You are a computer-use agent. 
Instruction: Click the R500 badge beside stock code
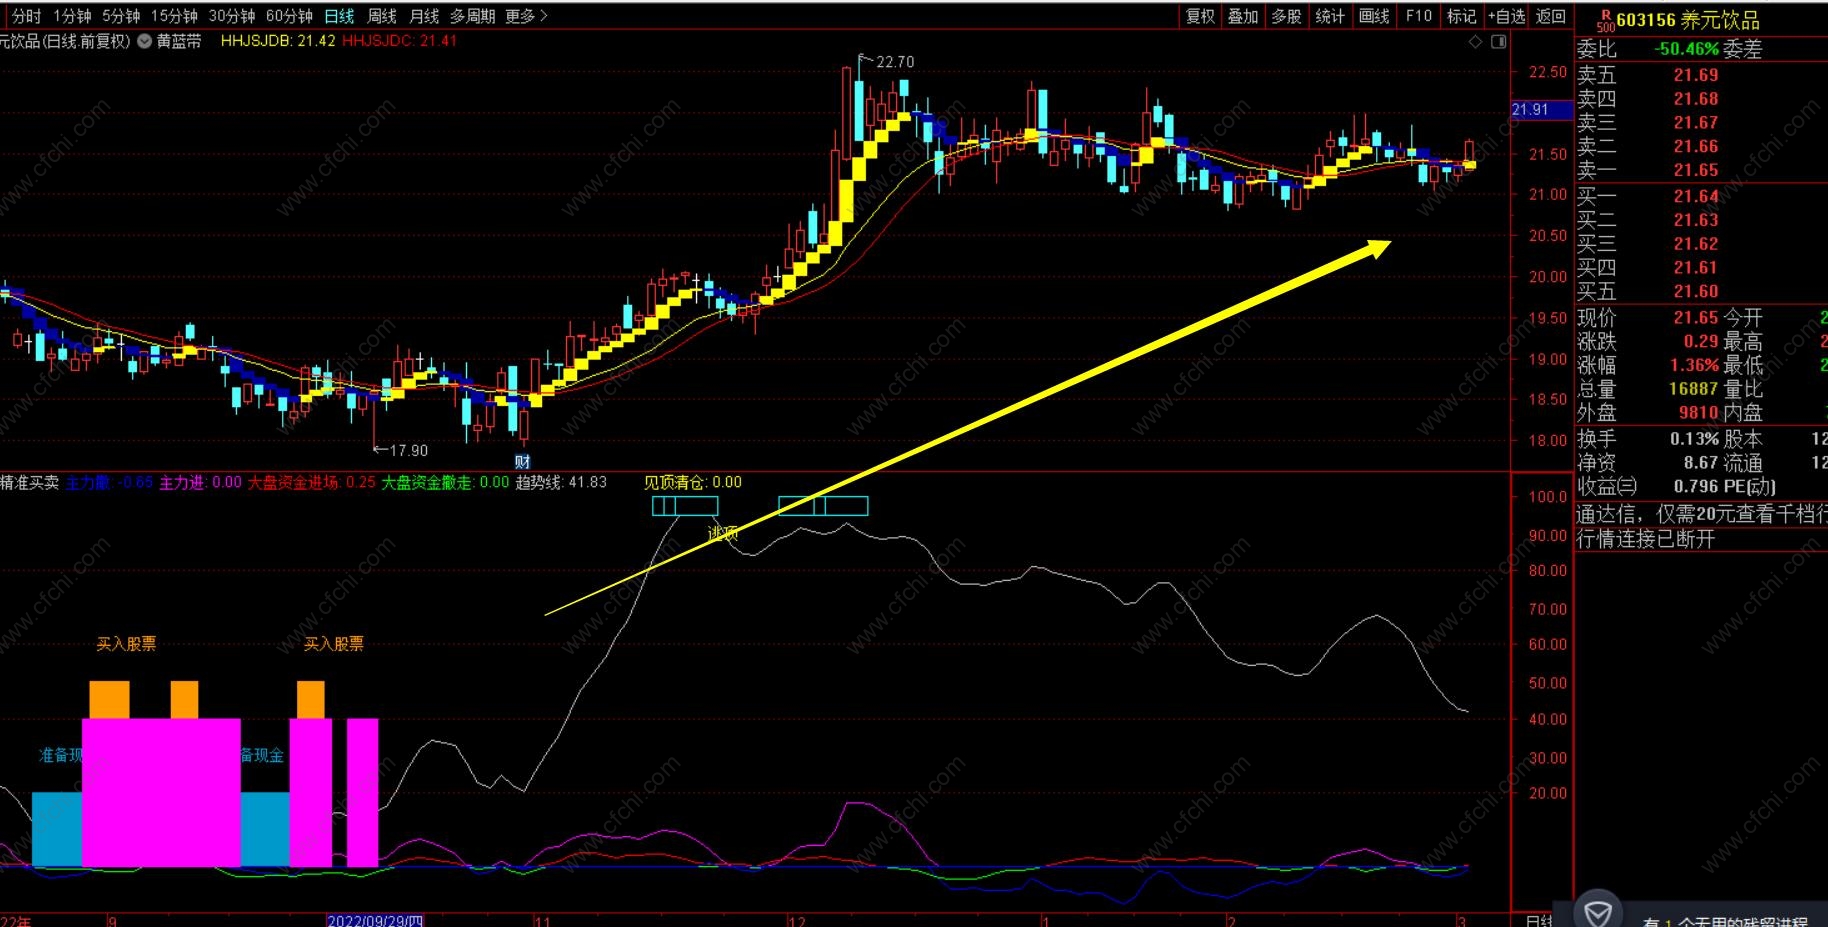click(x=1605, y=20)
